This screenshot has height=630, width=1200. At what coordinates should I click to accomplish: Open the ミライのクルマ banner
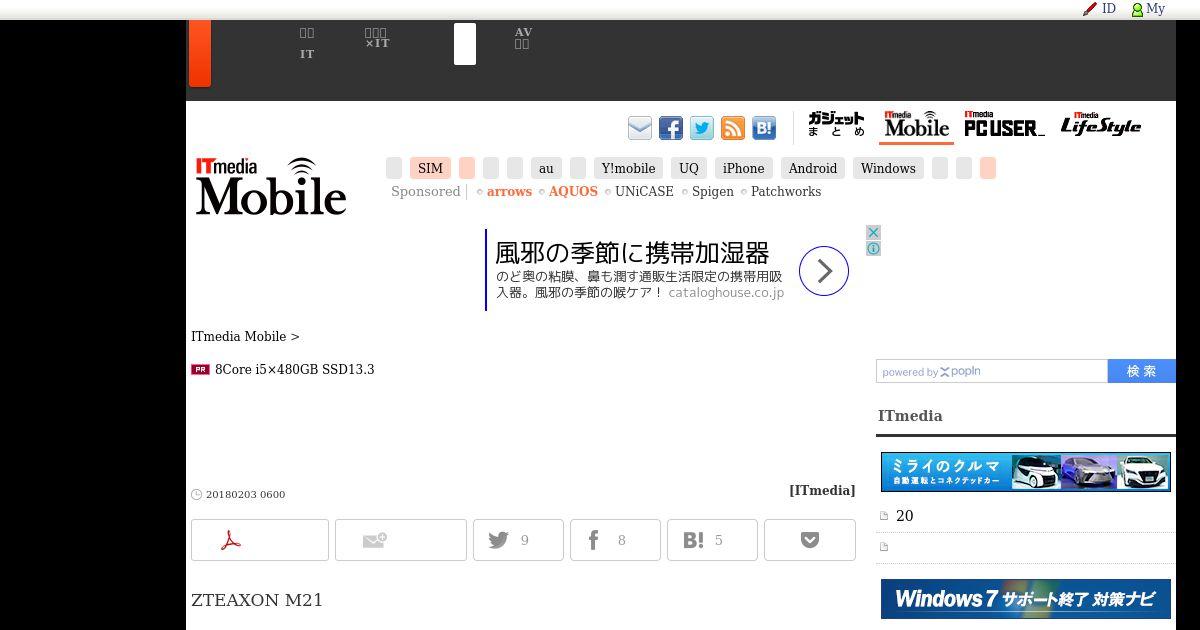(1026, 472)
